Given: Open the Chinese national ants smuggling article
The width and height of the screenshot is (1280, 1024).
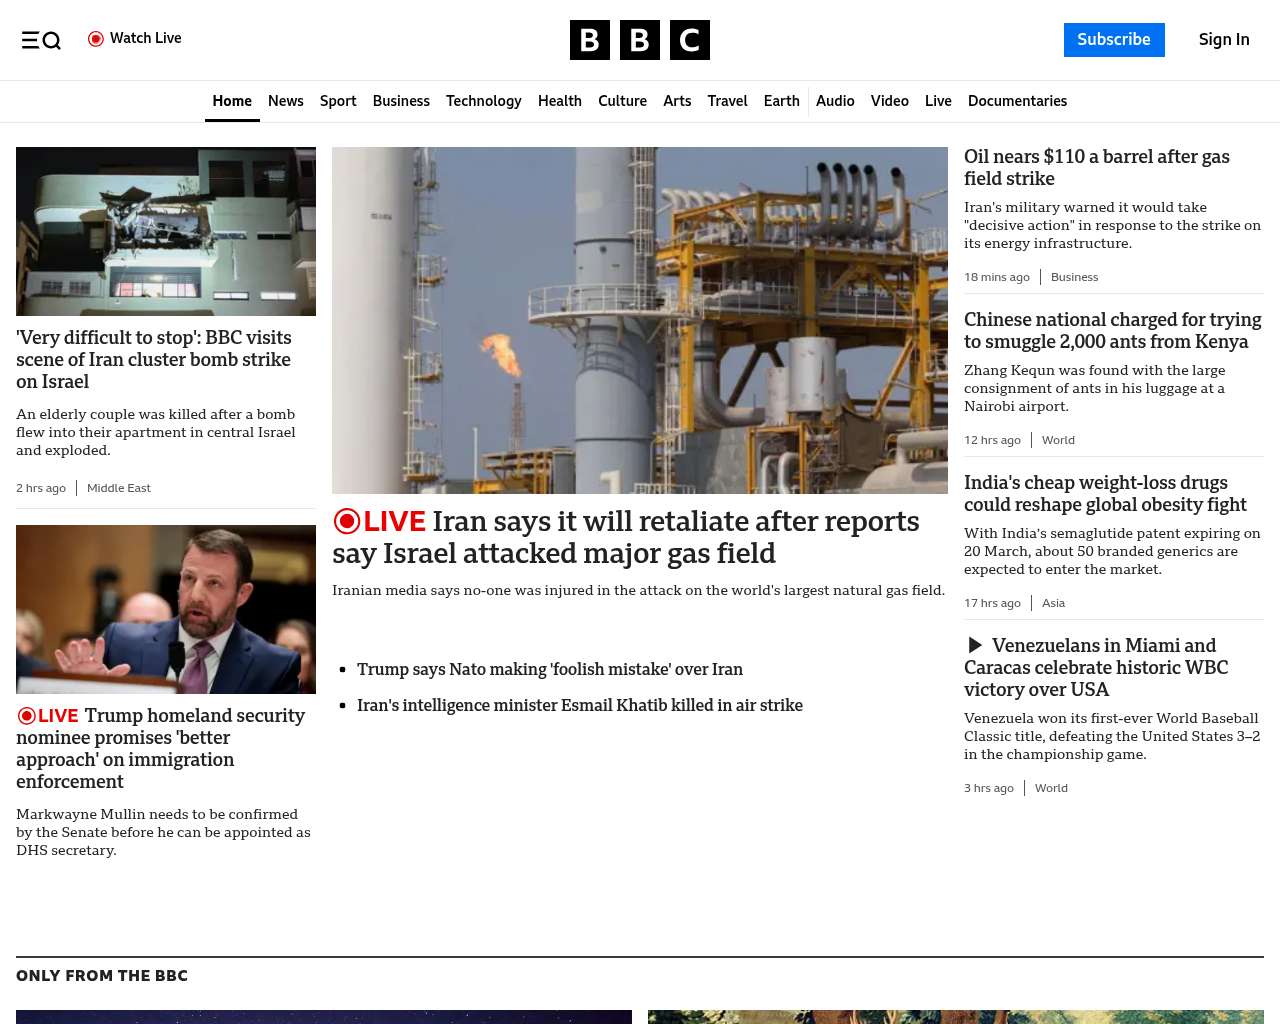Looking at the screenshot, I should click(x=1112, y=330).
